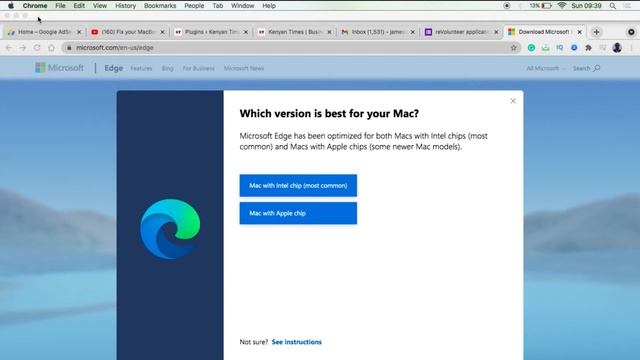640x360 pixels.
Task: Open the green download extension icon
Action: 546,48
